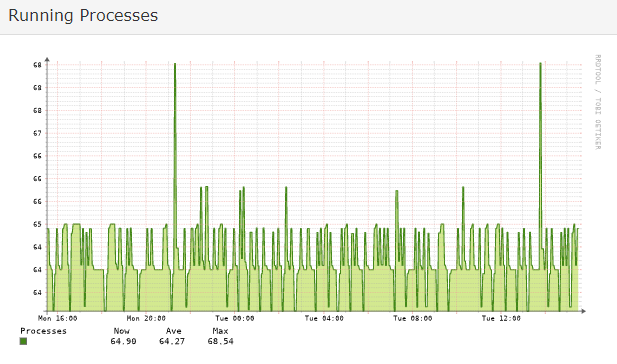Click the Tue 04:00 time axis label
This screenshot has height=364, width=617.
tap(324, 318)
